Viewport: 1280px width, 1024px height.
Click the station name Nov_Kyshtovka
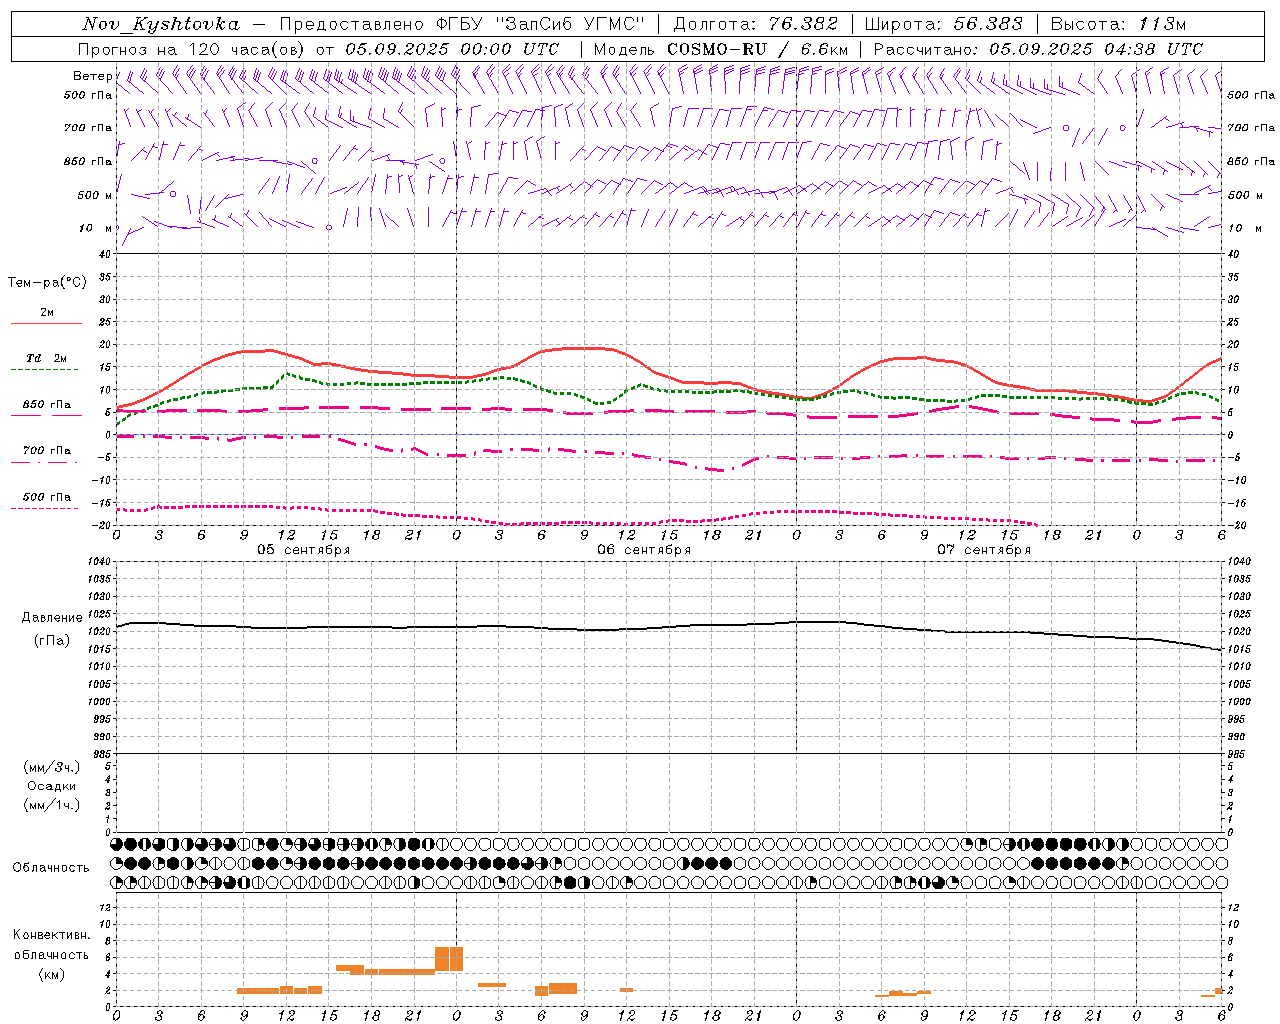[x=161, y=24]
